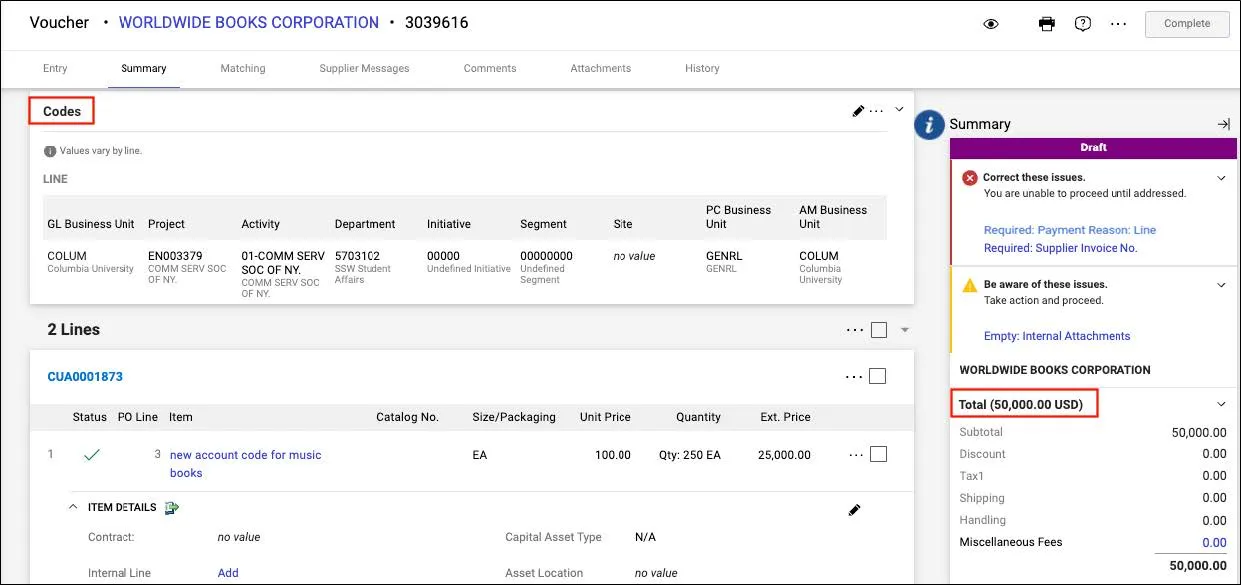
Task: Open WORLDWIDE BOOKS CORPORATION supplier link
Action: [249, 22]
